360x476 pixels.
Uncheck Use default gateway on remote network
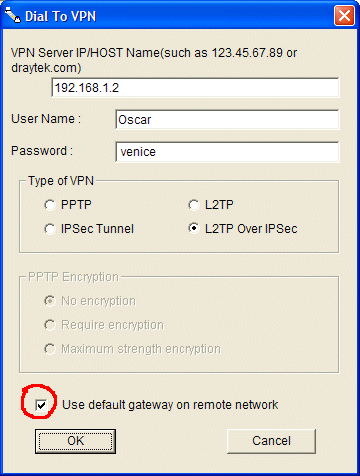coord(41,405)
